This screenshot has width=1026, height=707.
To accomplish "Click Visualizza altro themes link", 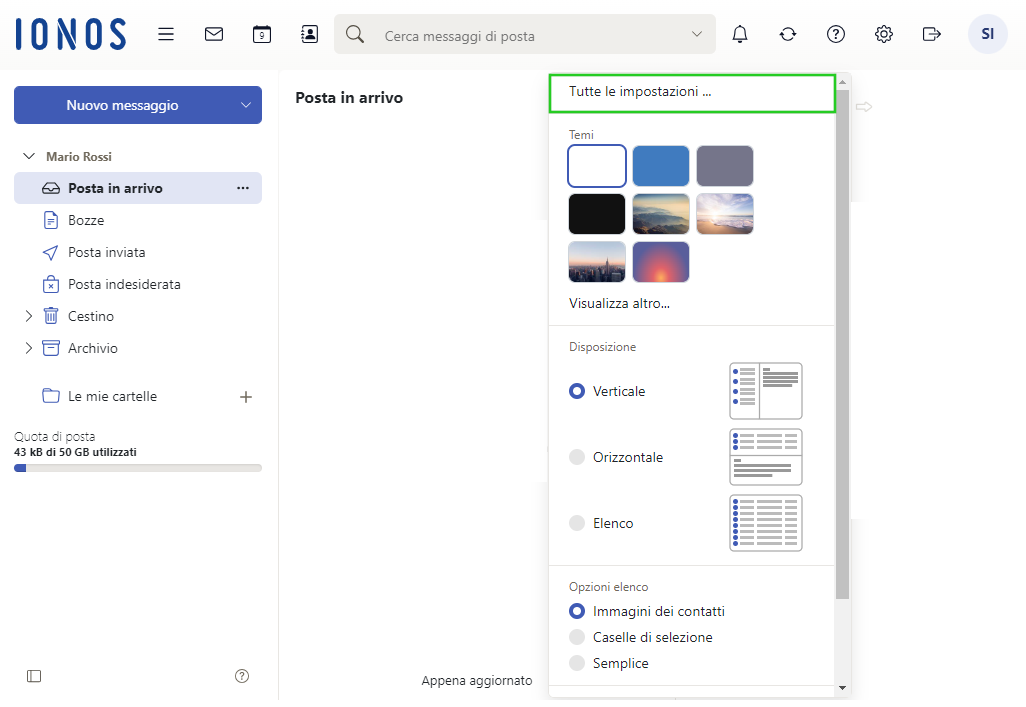I will (x=619, y=303).
